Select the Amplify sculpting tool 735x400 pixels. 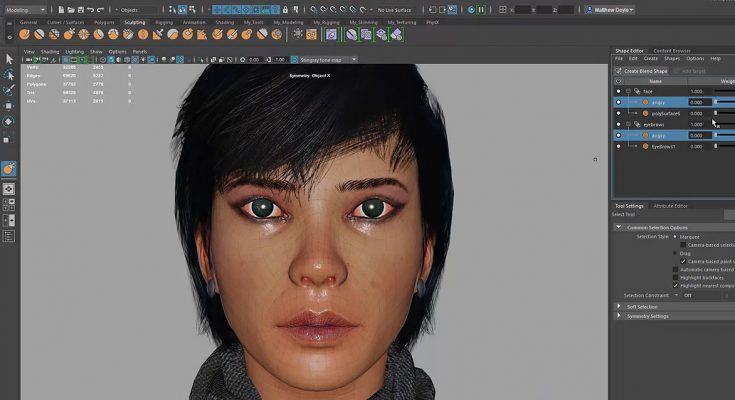click(x=262, y=34)
